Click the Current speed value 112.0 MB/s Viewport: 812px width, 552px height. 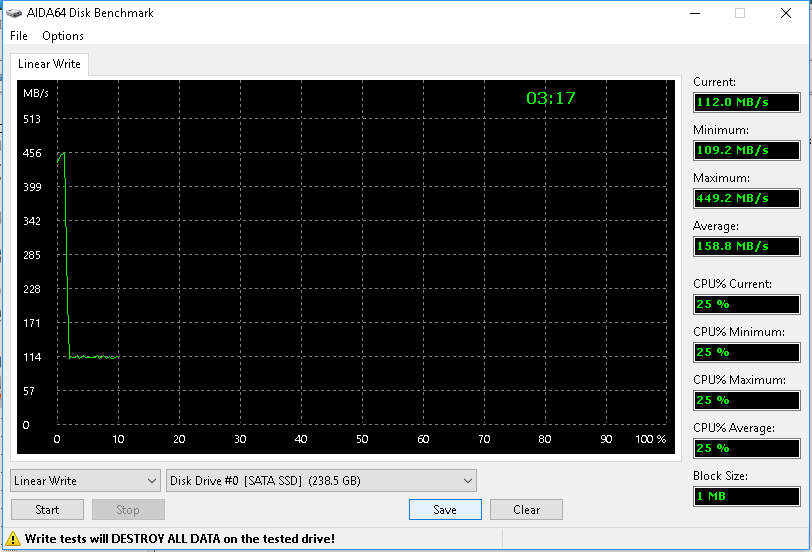[x=746, y=102]
